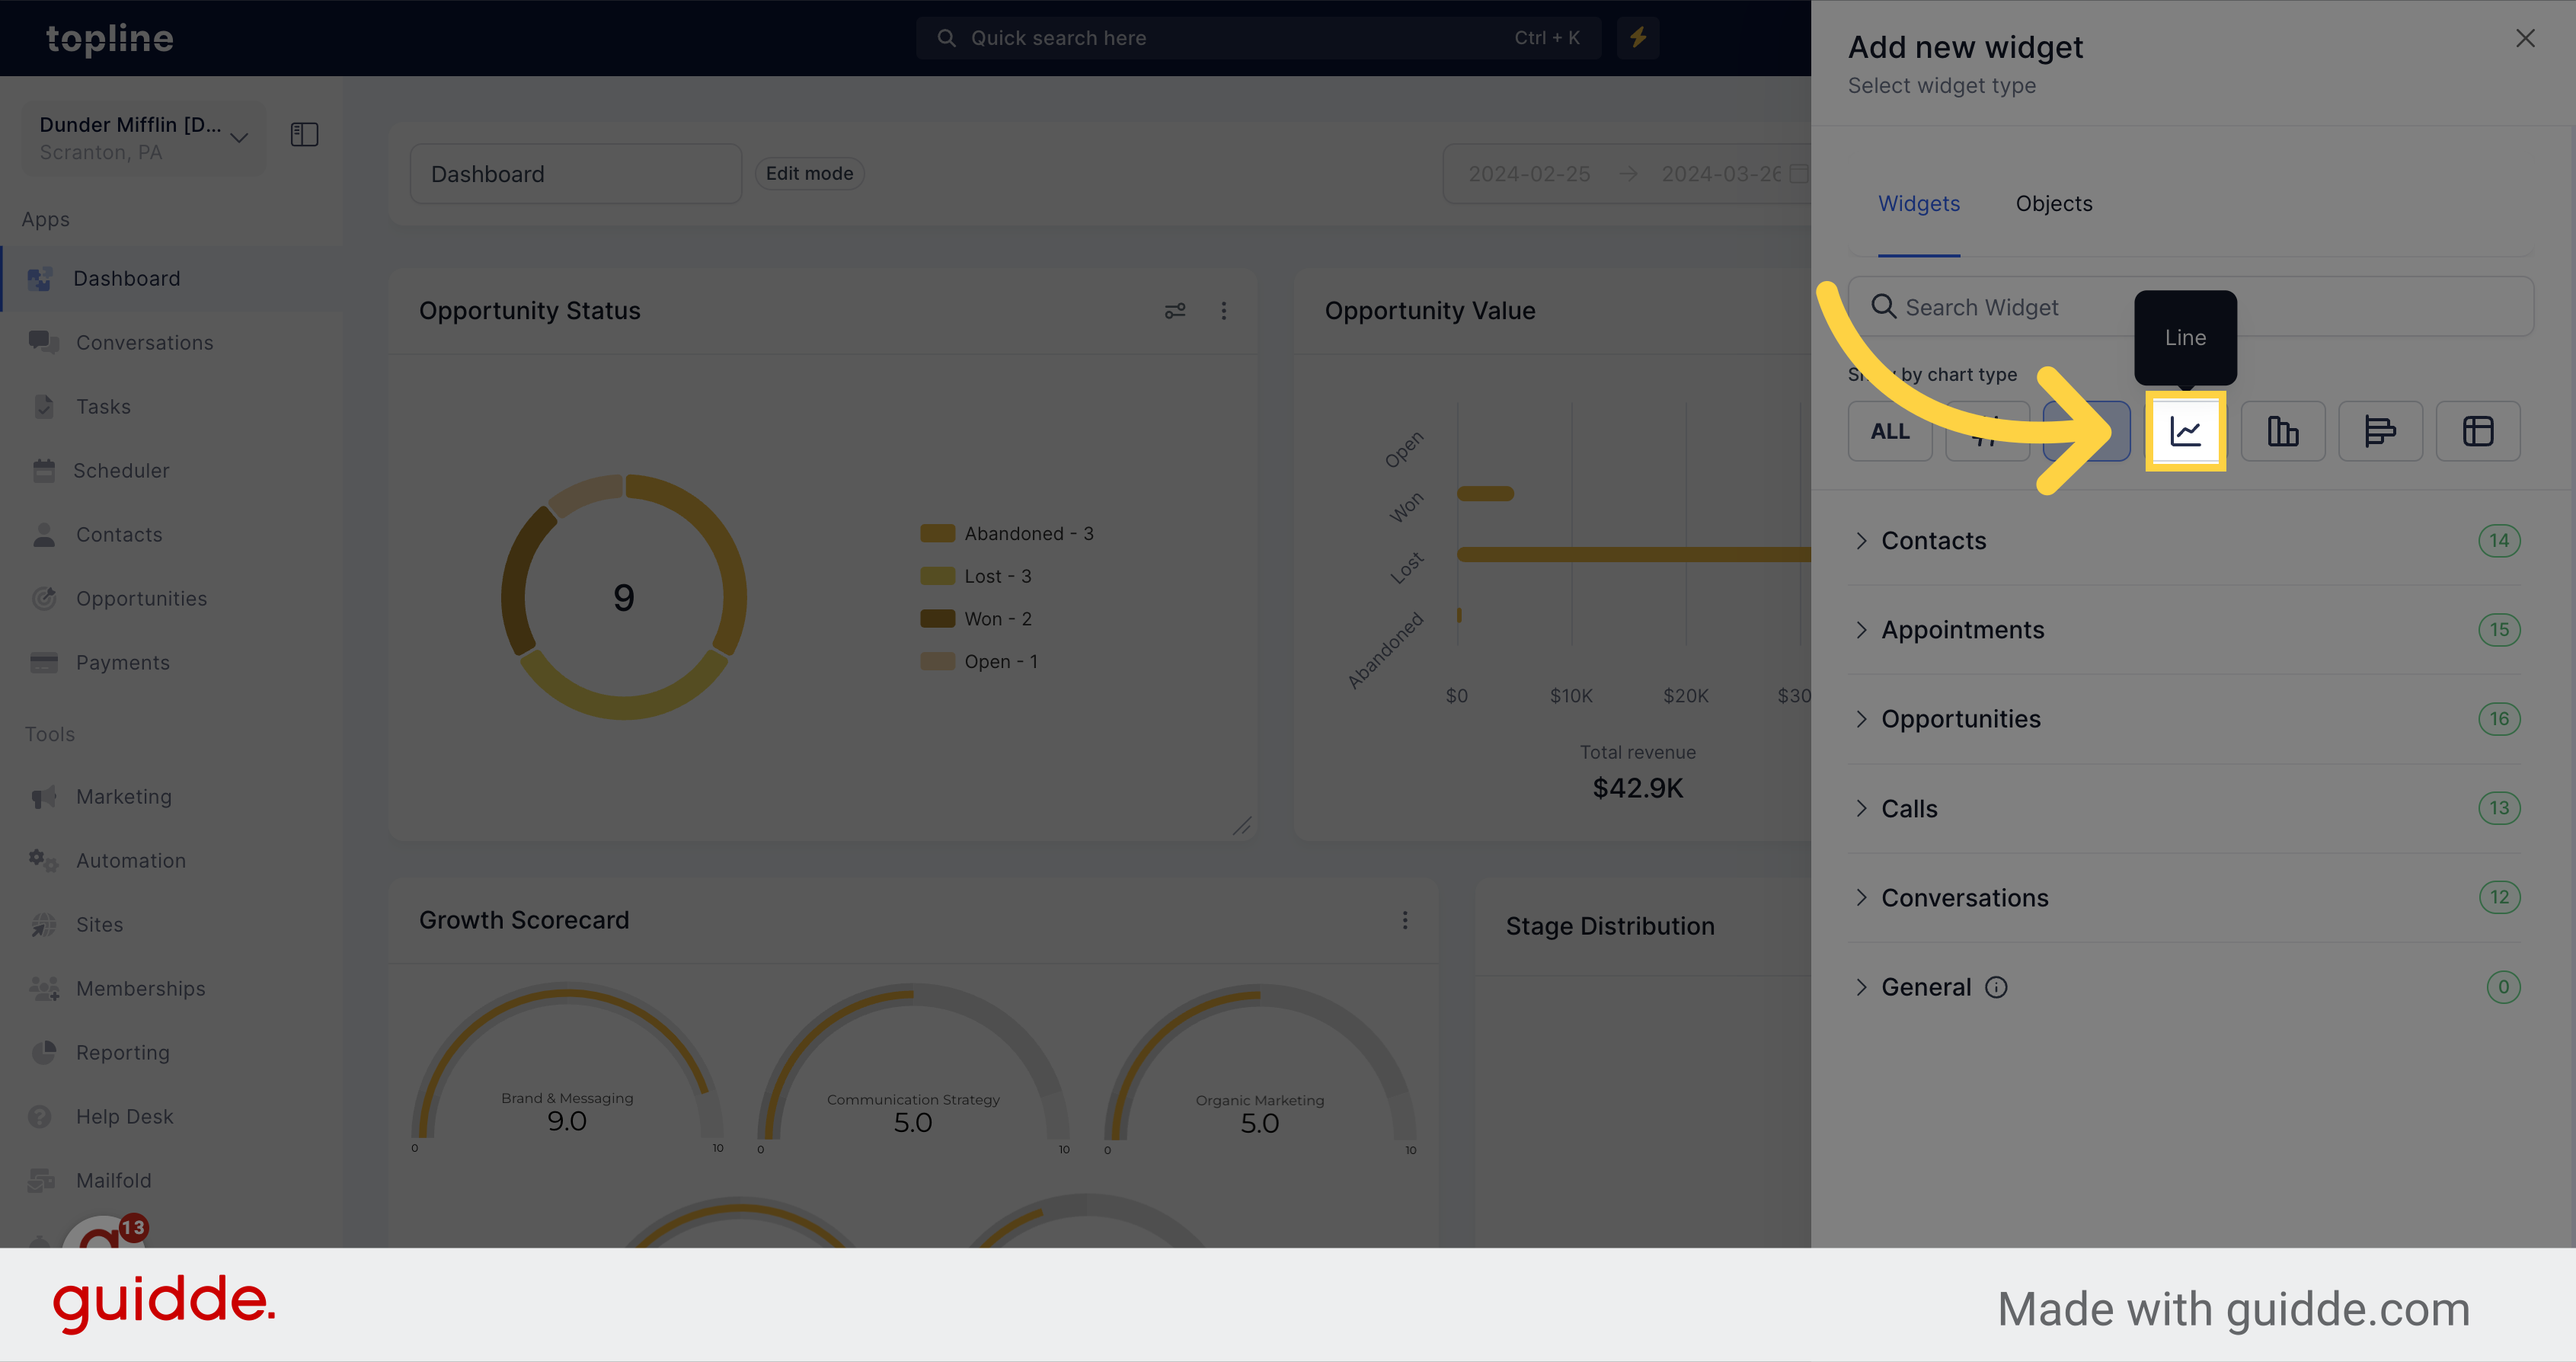Switch to the Widgets tab

tap(1920, 203)
